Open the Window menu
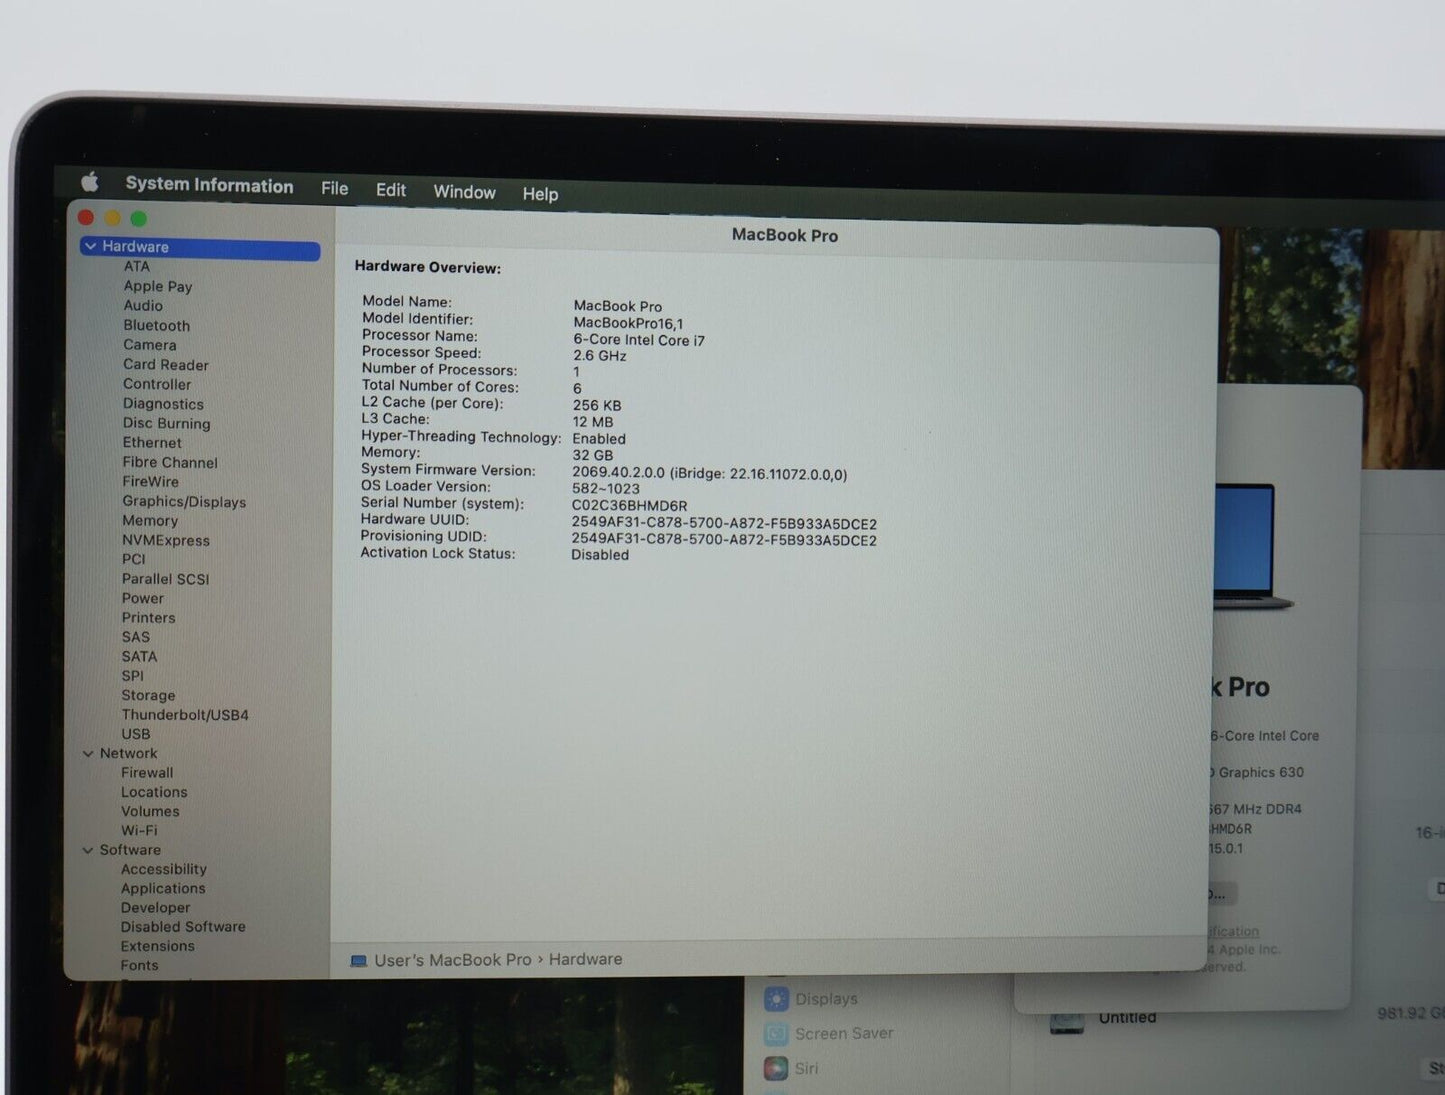This screenshot has width=1445, height=1095. click(x=464, y=192)
